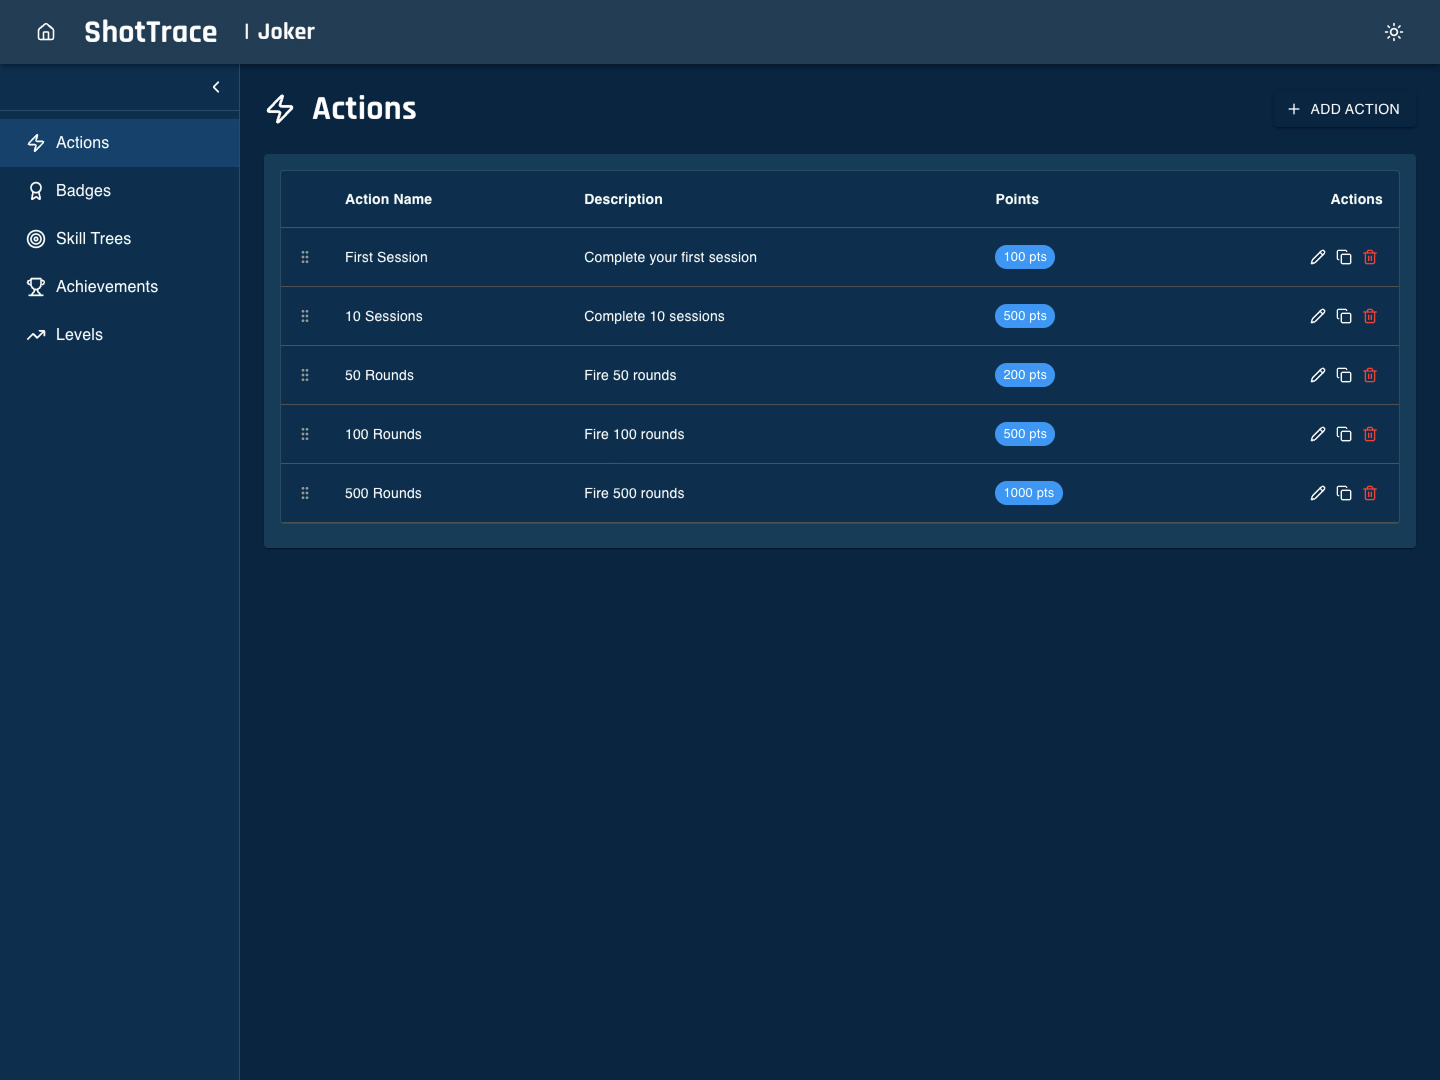Open Skill Trees in the sidebar
Viewport: 1440px width, 1080px height.
[x=119, y=239]
